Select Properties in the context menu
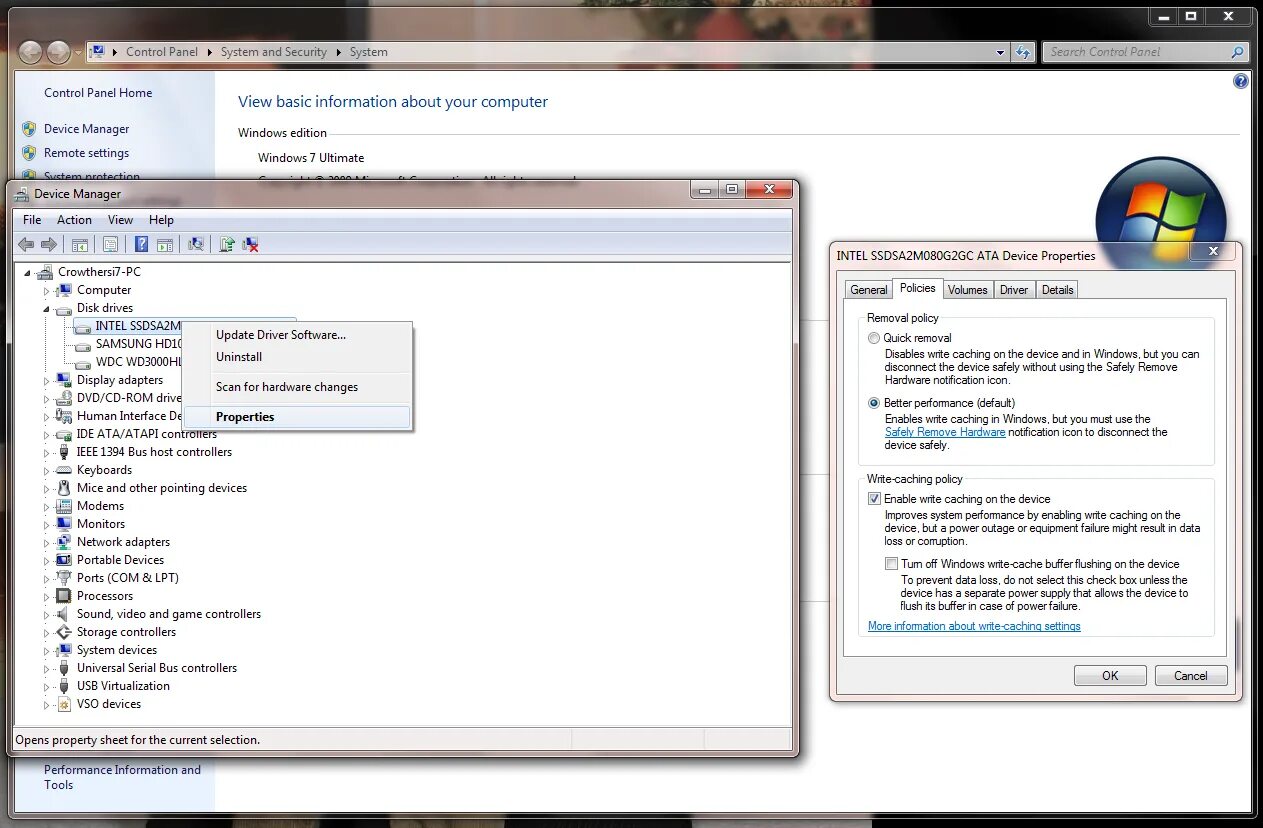 click(245, 416)
